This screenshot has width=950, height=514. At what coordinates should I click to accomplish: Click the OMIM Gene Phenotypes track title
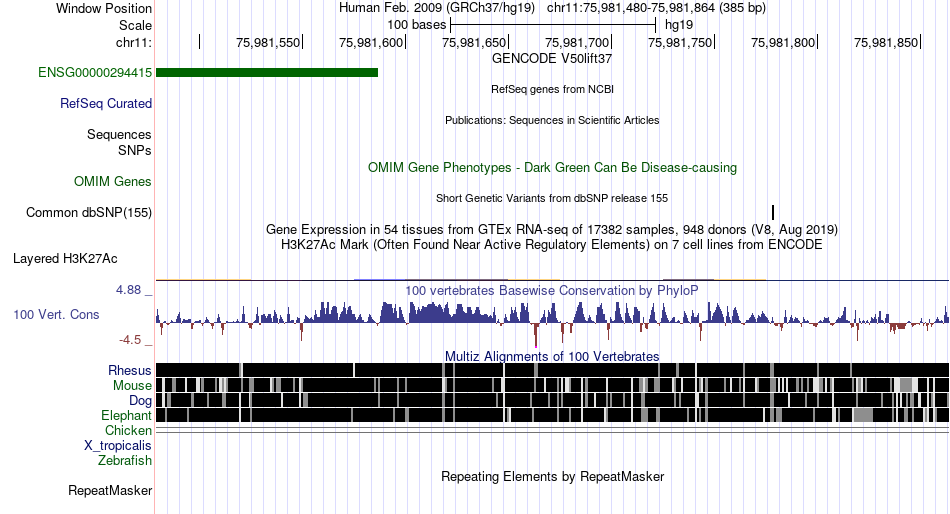pyautogui.click(x=552, y=167)
